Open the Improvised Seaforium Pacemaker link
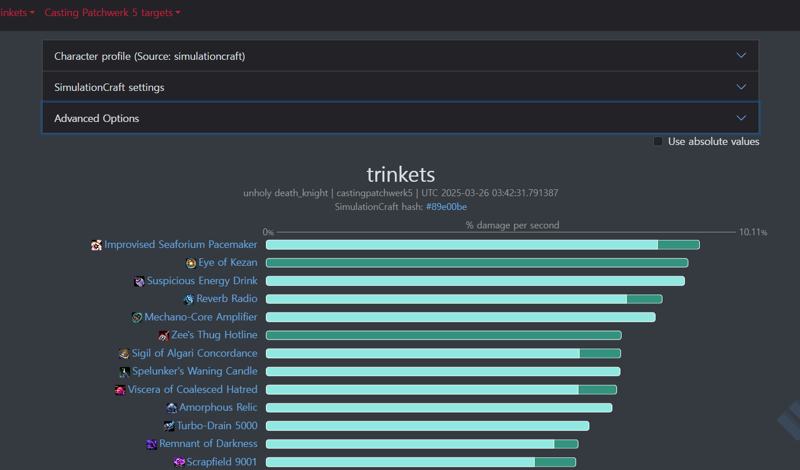 tap(181, 244)
